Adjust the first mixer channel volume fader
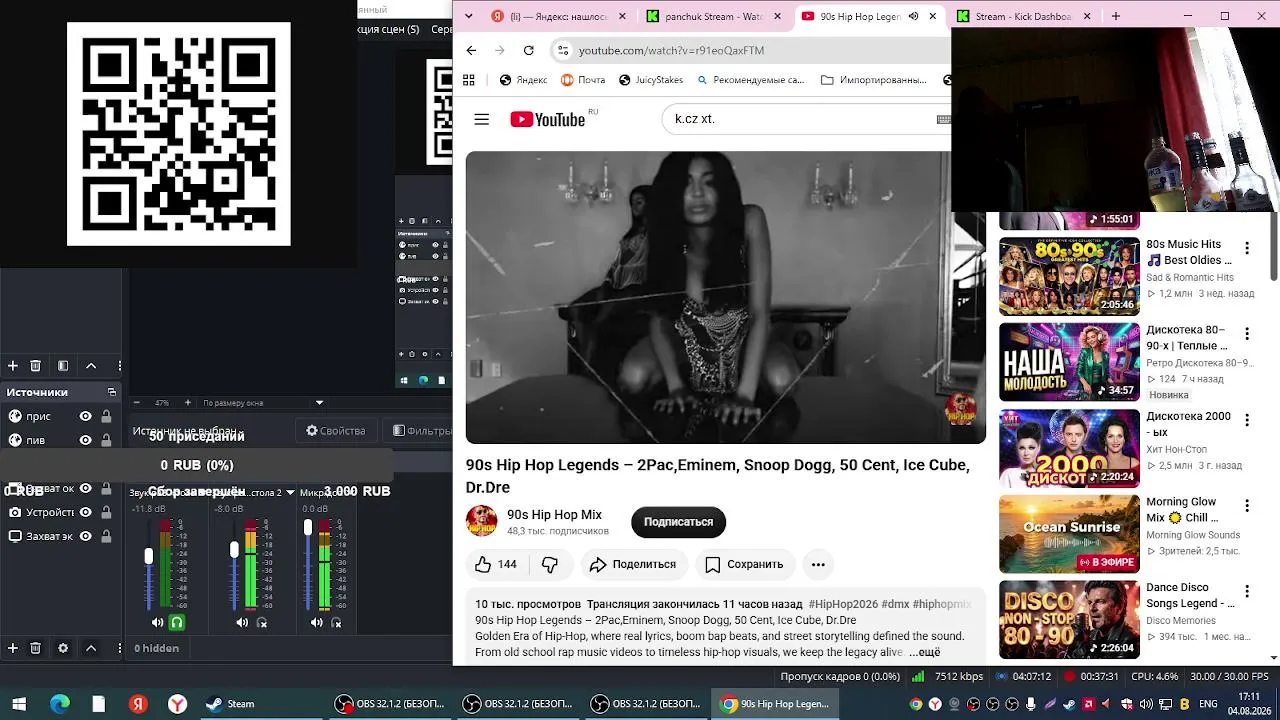The height and width of the screenshot is (720, 1280). coord(149,556)
